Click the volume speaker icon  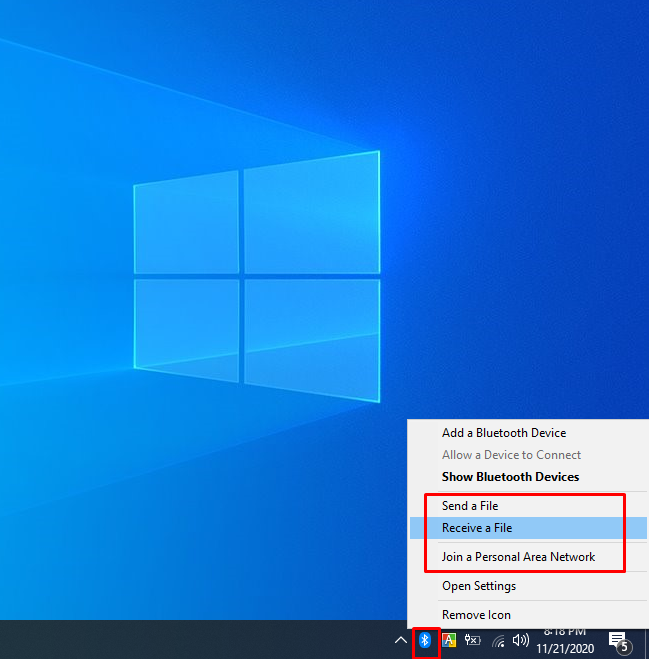[x=521, y=641]
